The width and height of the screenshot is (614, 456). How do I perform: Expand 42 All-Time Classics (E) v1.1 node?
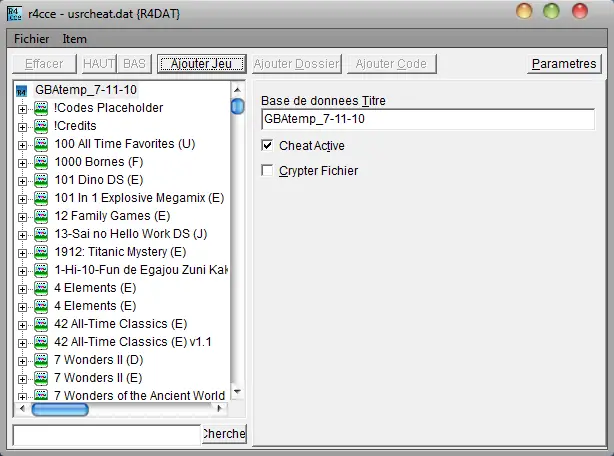tap(22, 343)
